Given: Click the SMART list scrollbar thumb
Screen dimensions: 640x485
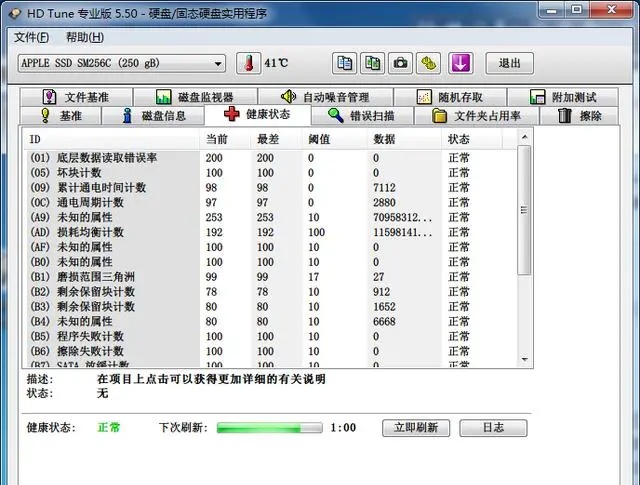Looking at the screenshot, I should (x=524, y=210).
